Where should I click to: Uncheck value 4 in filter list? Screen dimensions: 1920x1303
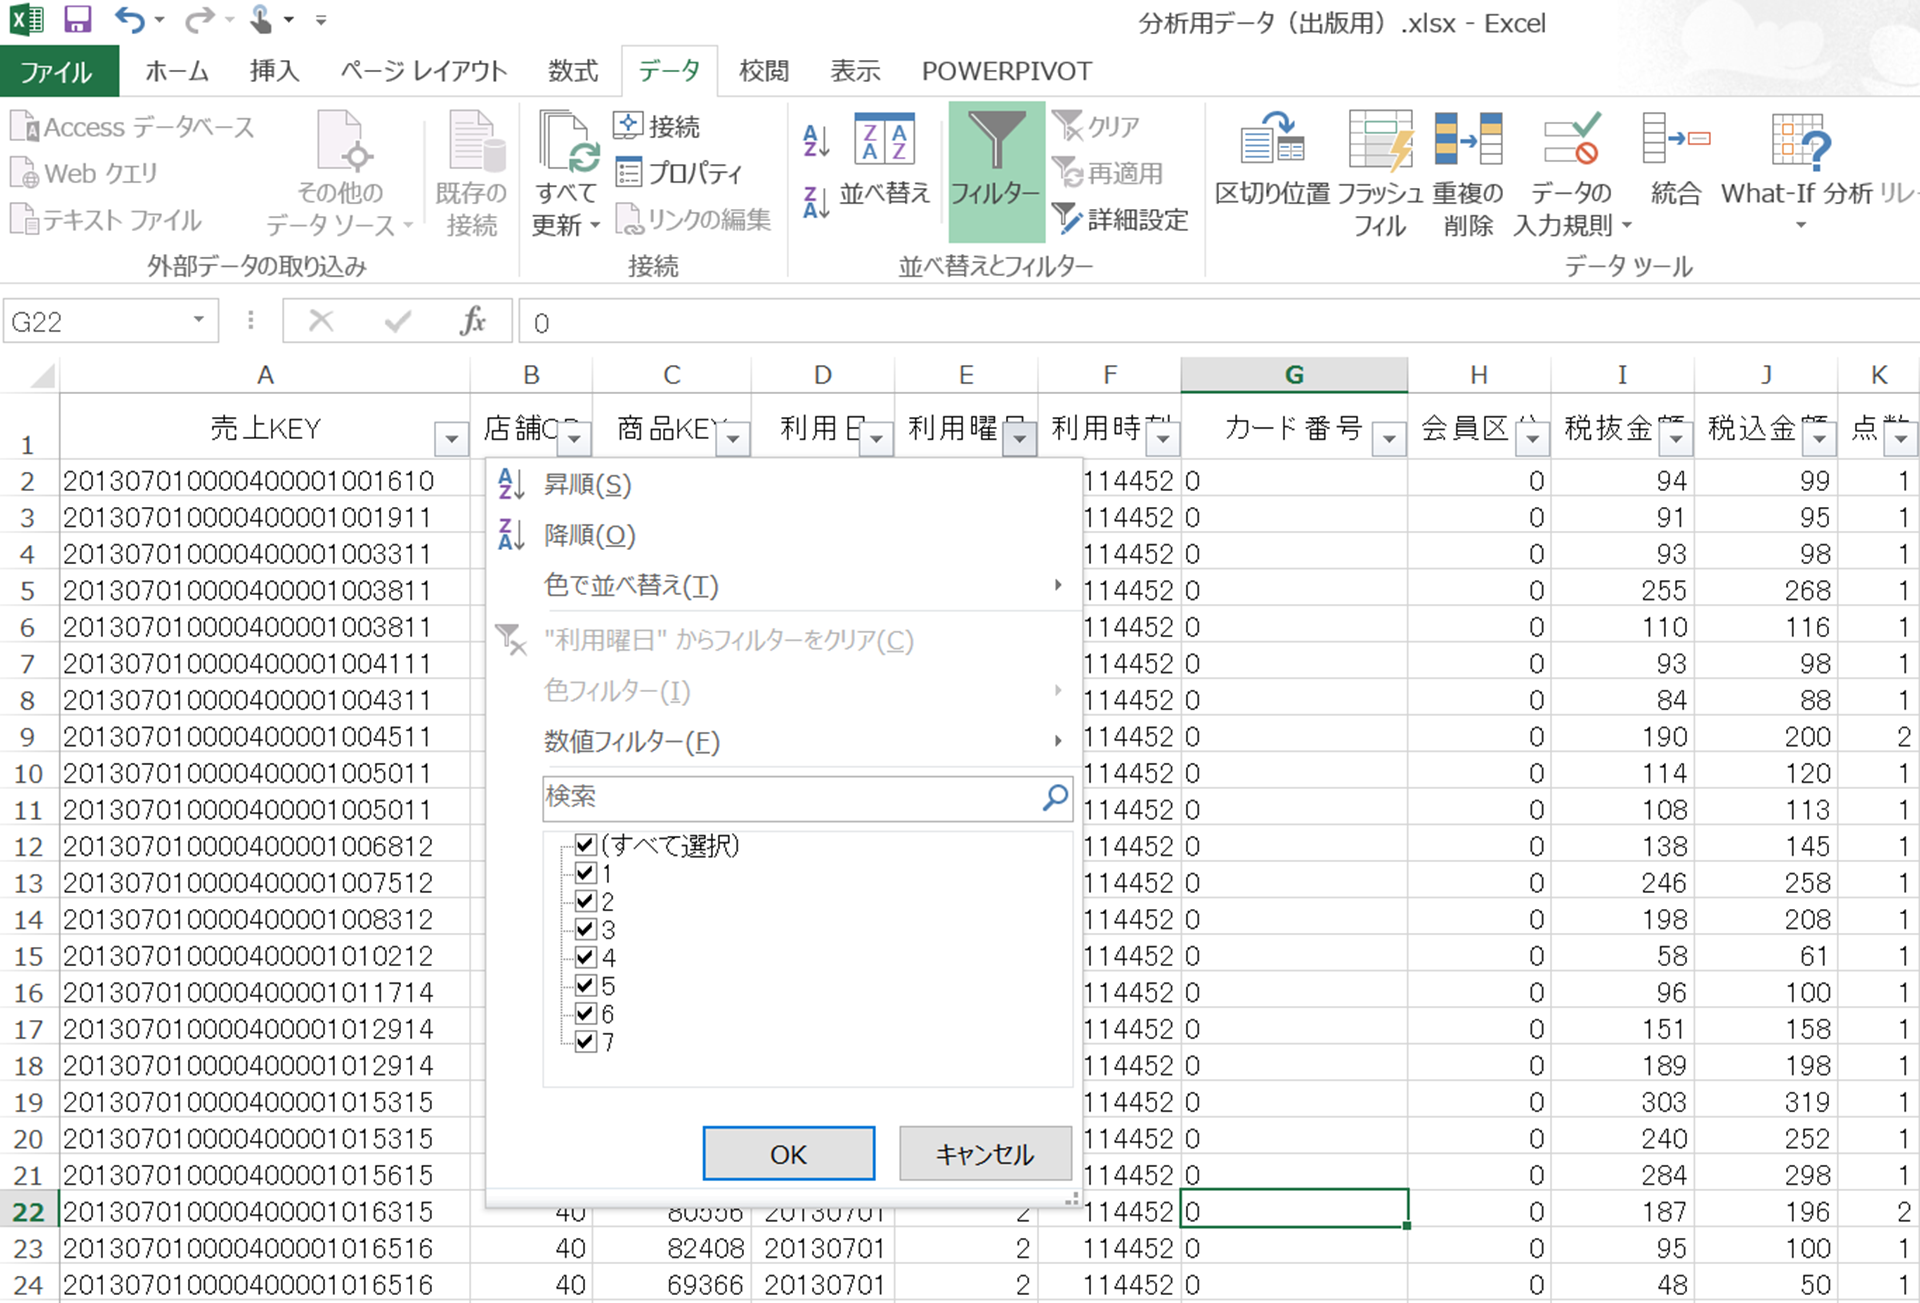pos(586,957)
